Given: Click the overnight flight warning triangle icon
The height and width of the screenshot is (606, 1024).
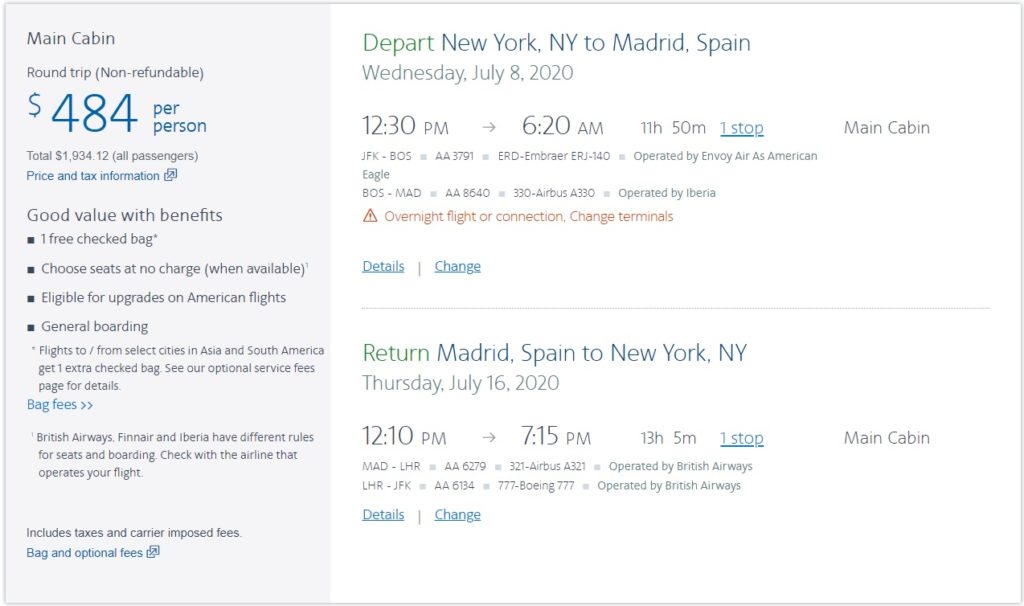Looking at the screenshot, I should (x=370, y=216).
